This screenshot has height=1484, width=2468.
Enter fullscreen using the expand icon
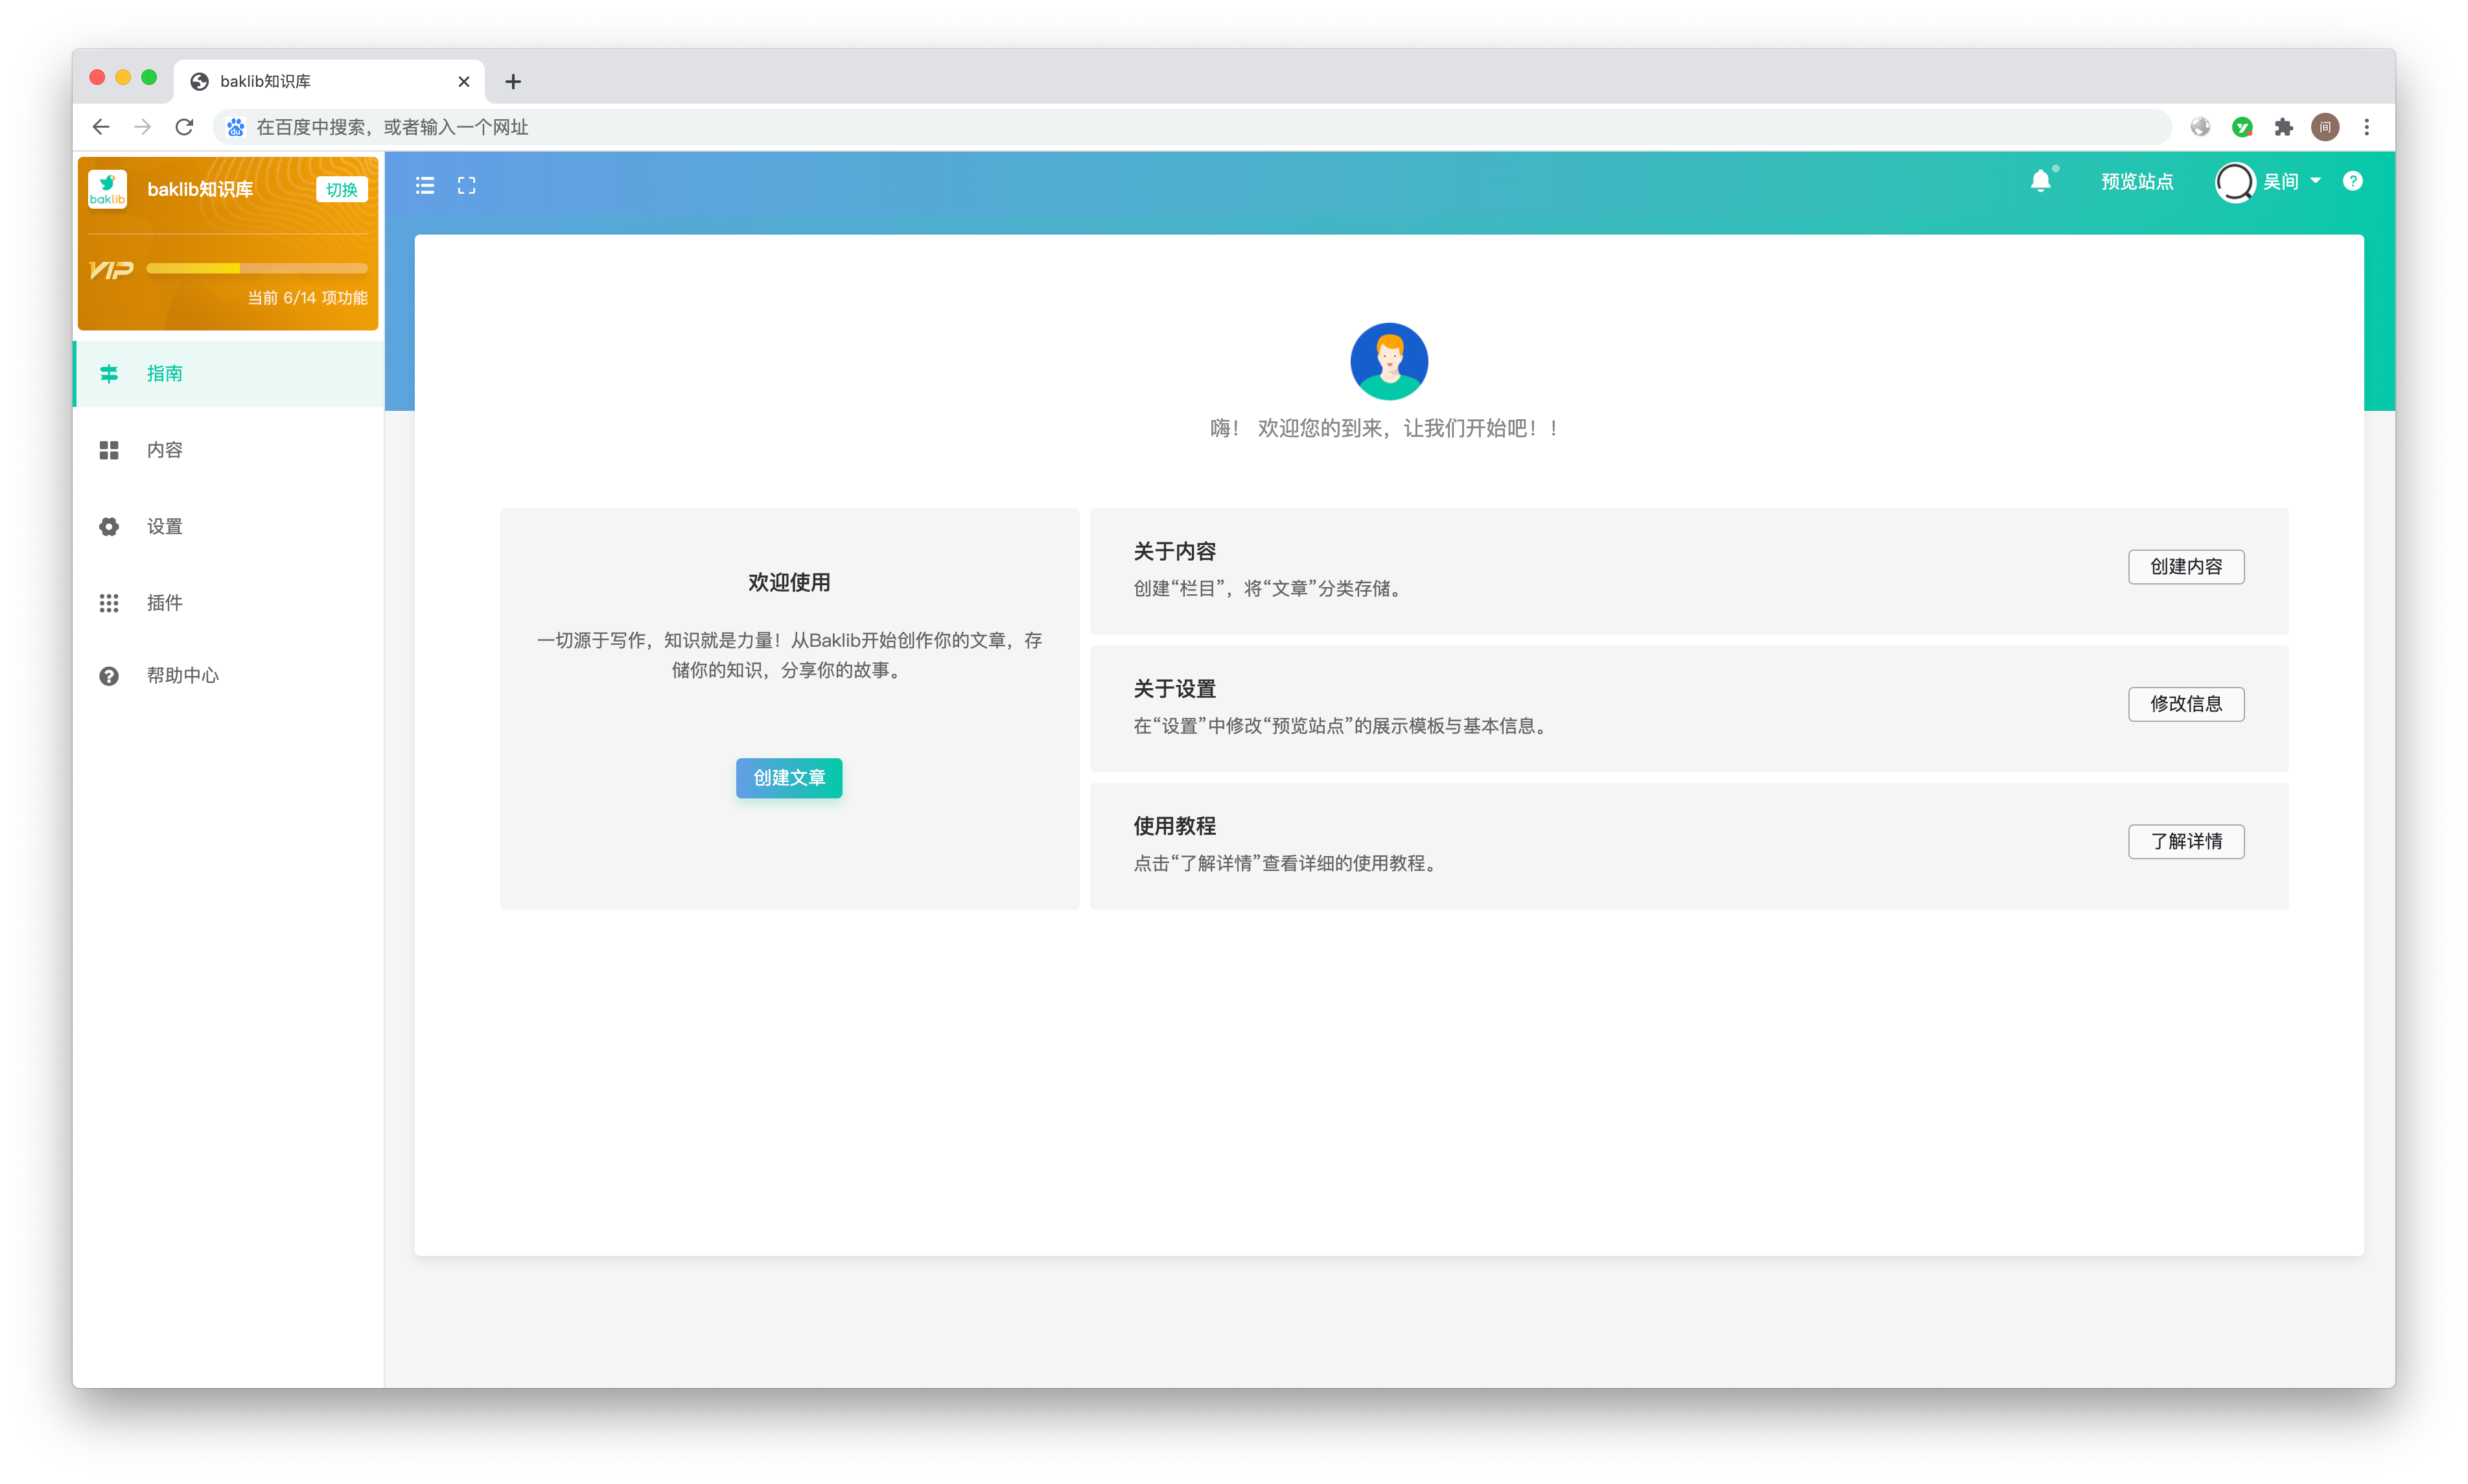466,185
